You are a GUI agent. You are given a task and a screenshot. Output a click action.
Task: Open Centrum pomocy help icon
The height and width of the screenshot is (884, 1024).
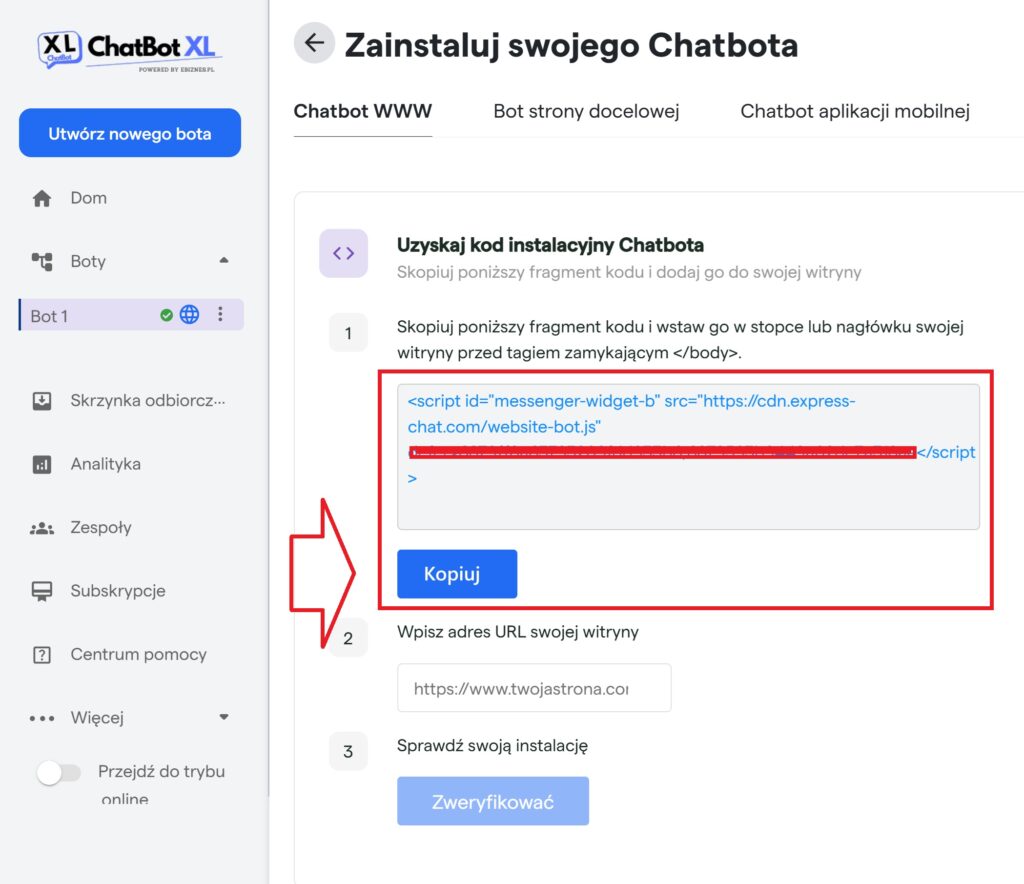tap(42, 655)
